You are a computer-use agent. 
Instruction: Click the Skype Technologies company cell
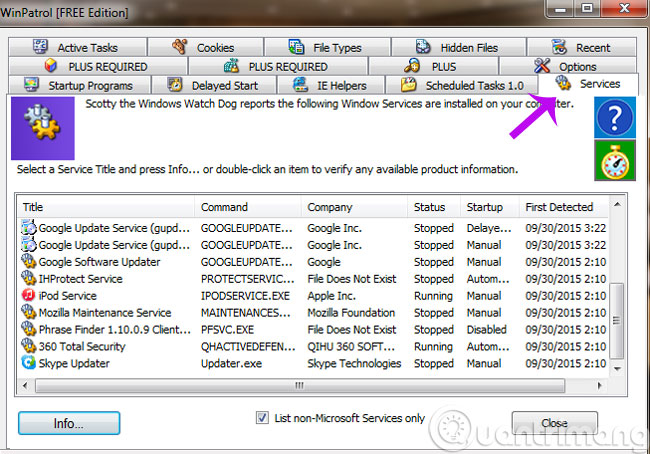[354, 363]
